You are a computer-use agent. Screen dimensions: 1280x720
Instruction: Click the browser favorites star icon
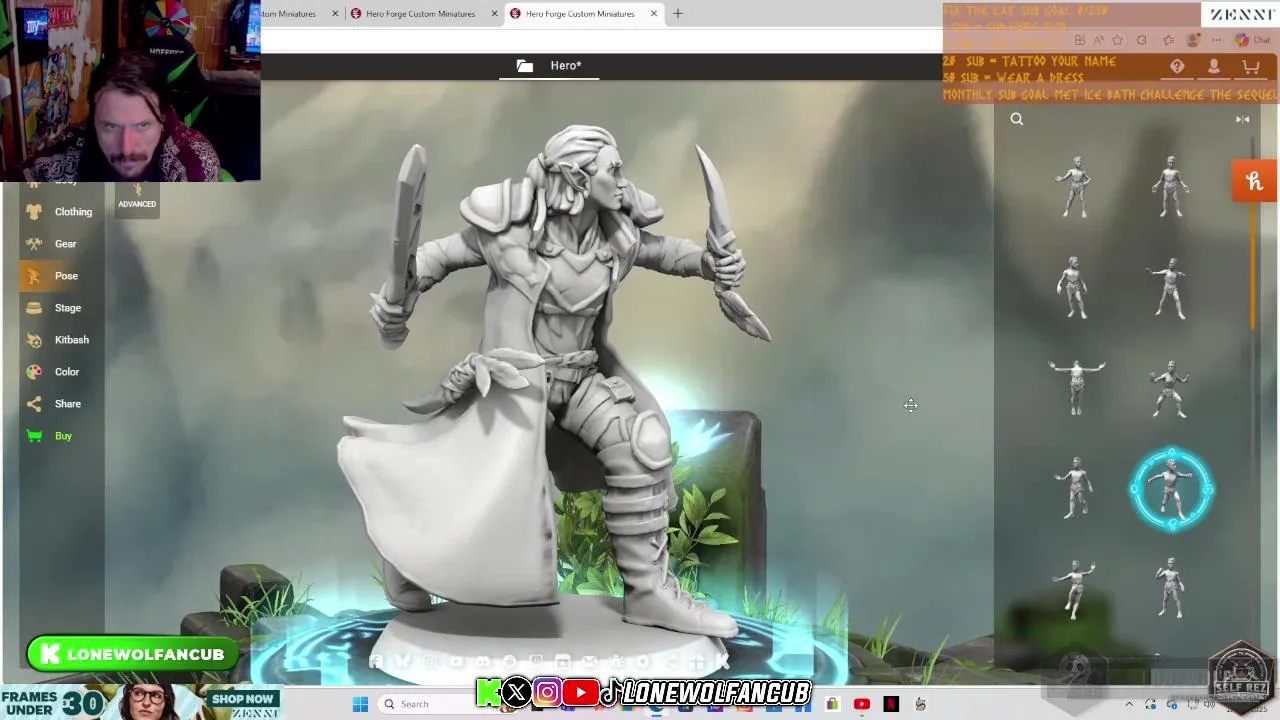(x=1117, y=40)
